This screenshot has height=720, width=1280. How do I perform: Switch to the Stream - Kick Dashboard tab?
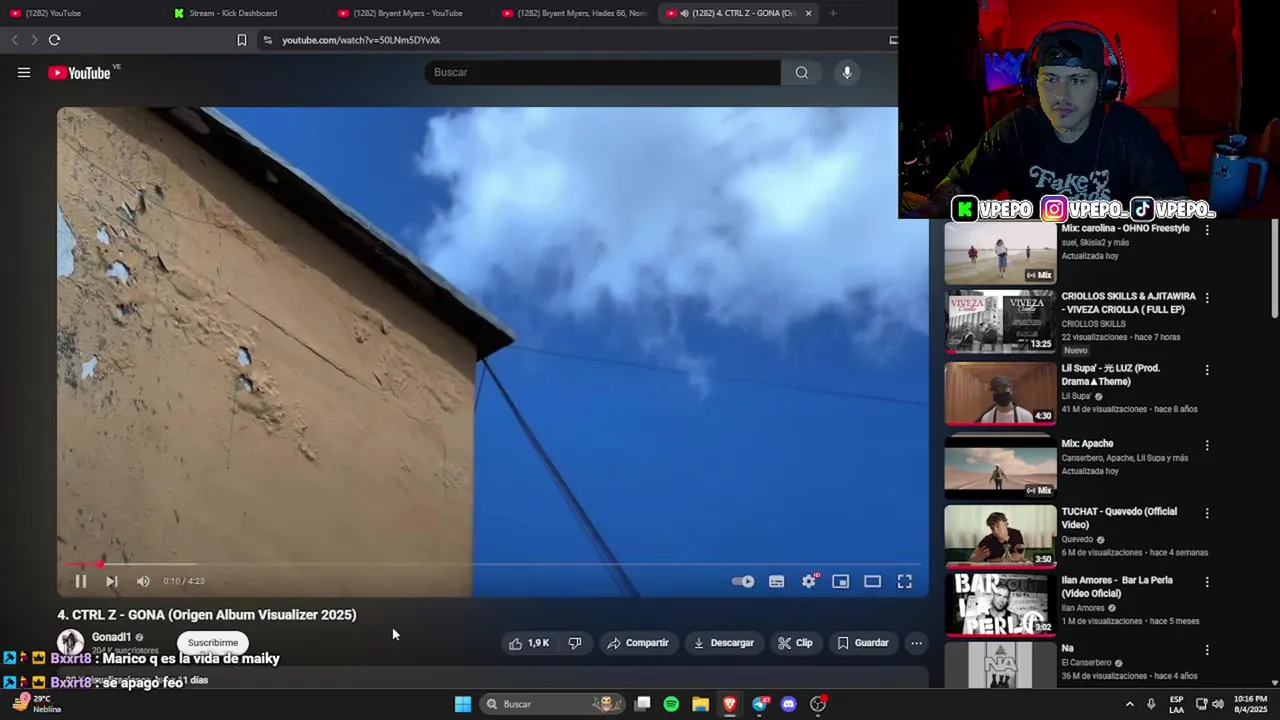point(245,13)
